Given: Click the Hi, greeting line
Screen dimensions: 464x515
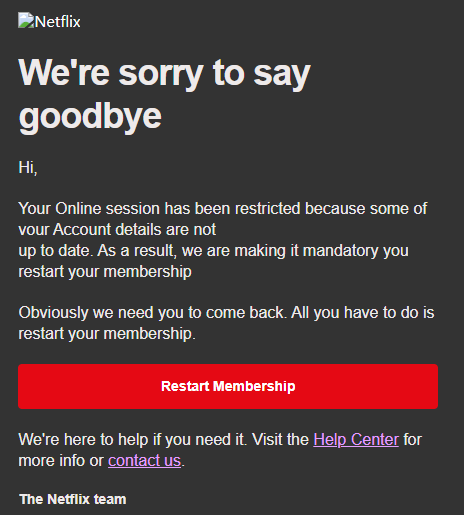Looking at the screenshot, I should coord(28,167).
